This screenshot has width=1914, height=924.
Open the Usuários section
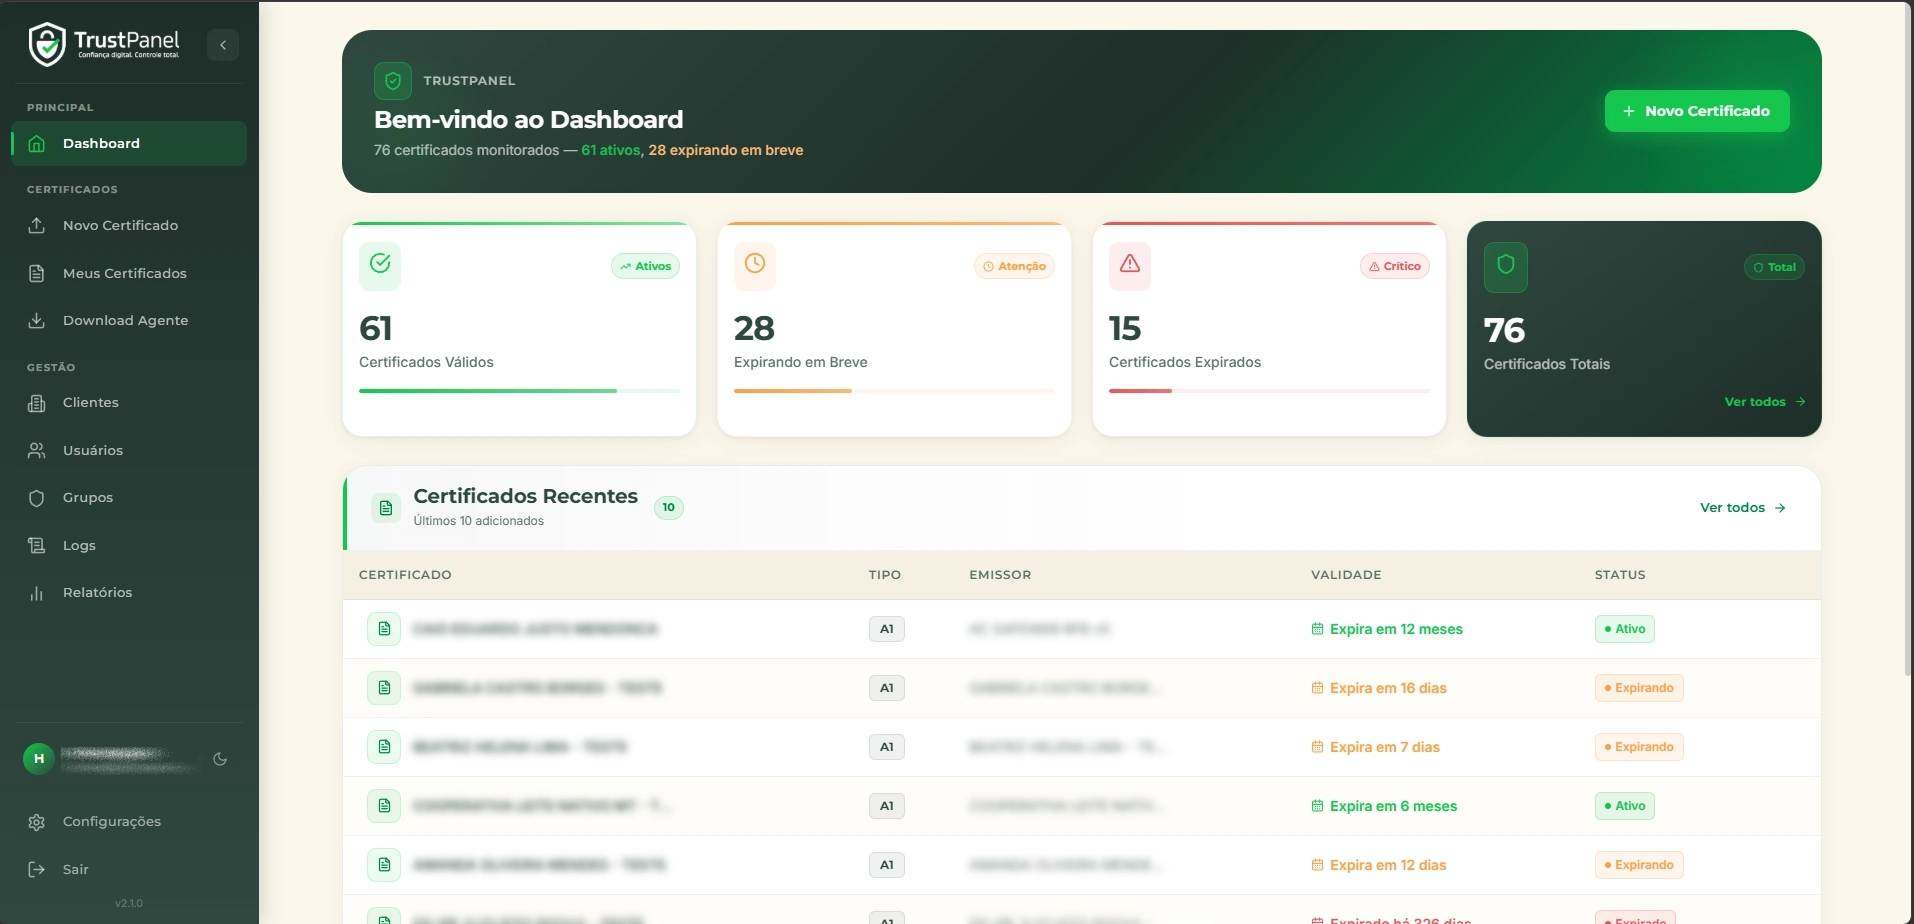click(129, 450)
